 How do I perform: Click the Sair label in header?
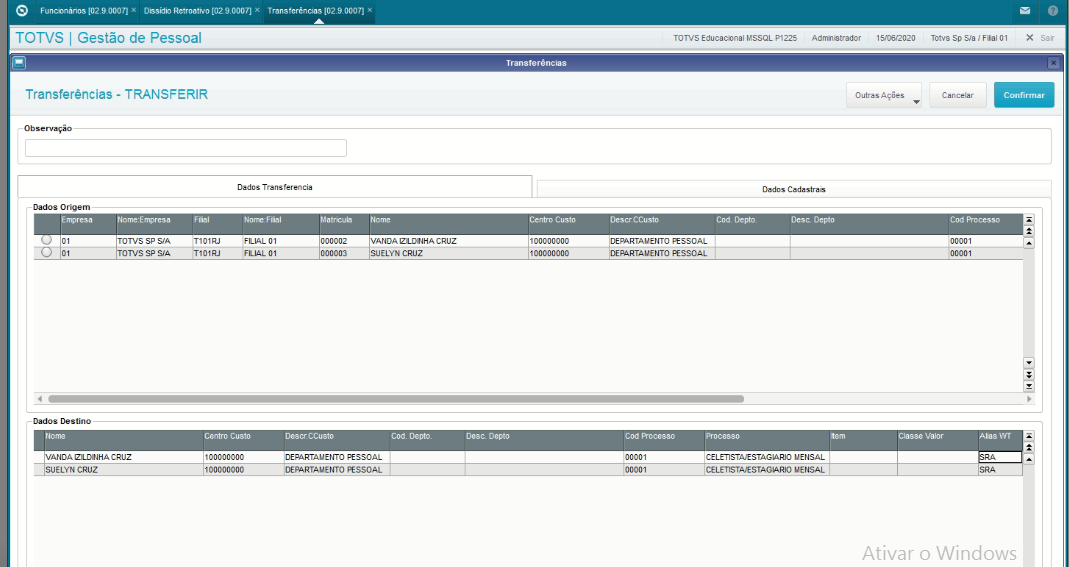[x=1047, y=38]
